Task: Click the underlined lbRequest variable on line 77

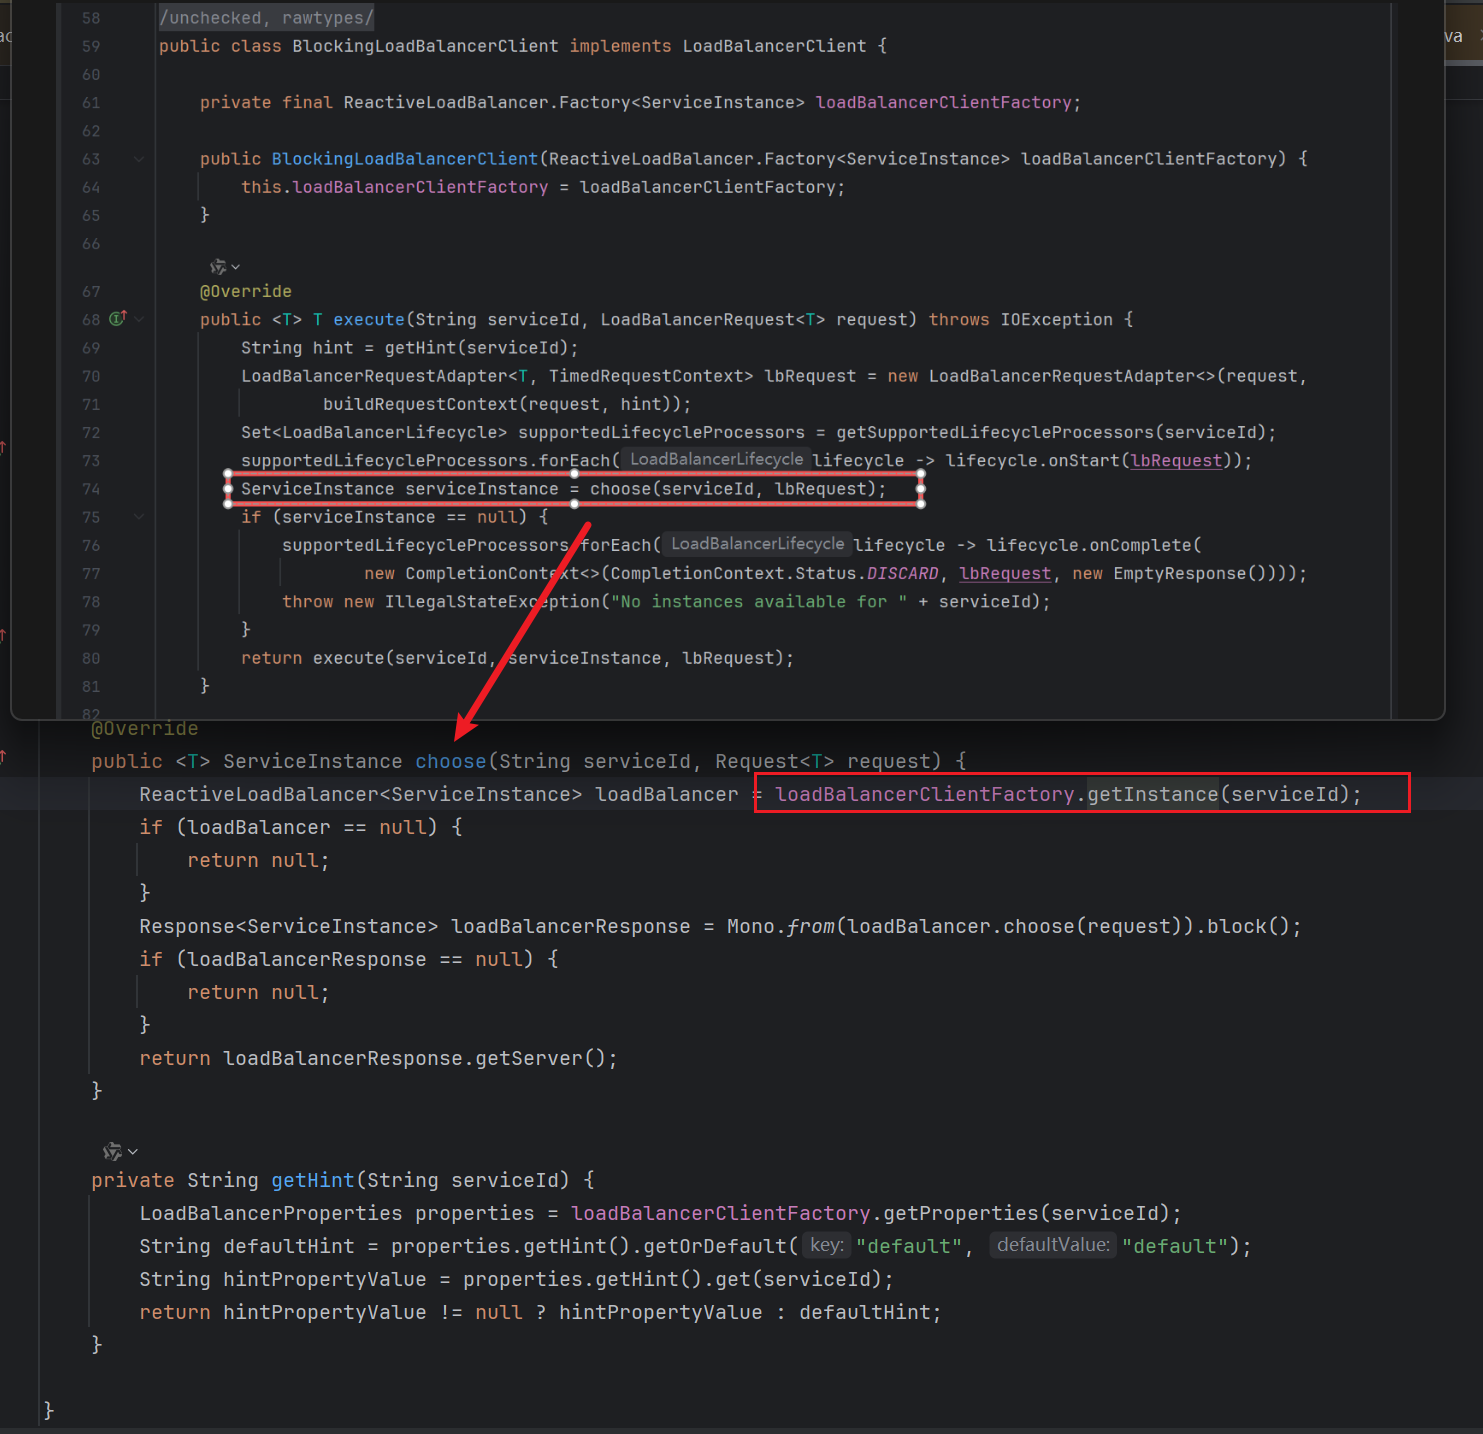Action: pyautogui.click(x=1005, y=574)
